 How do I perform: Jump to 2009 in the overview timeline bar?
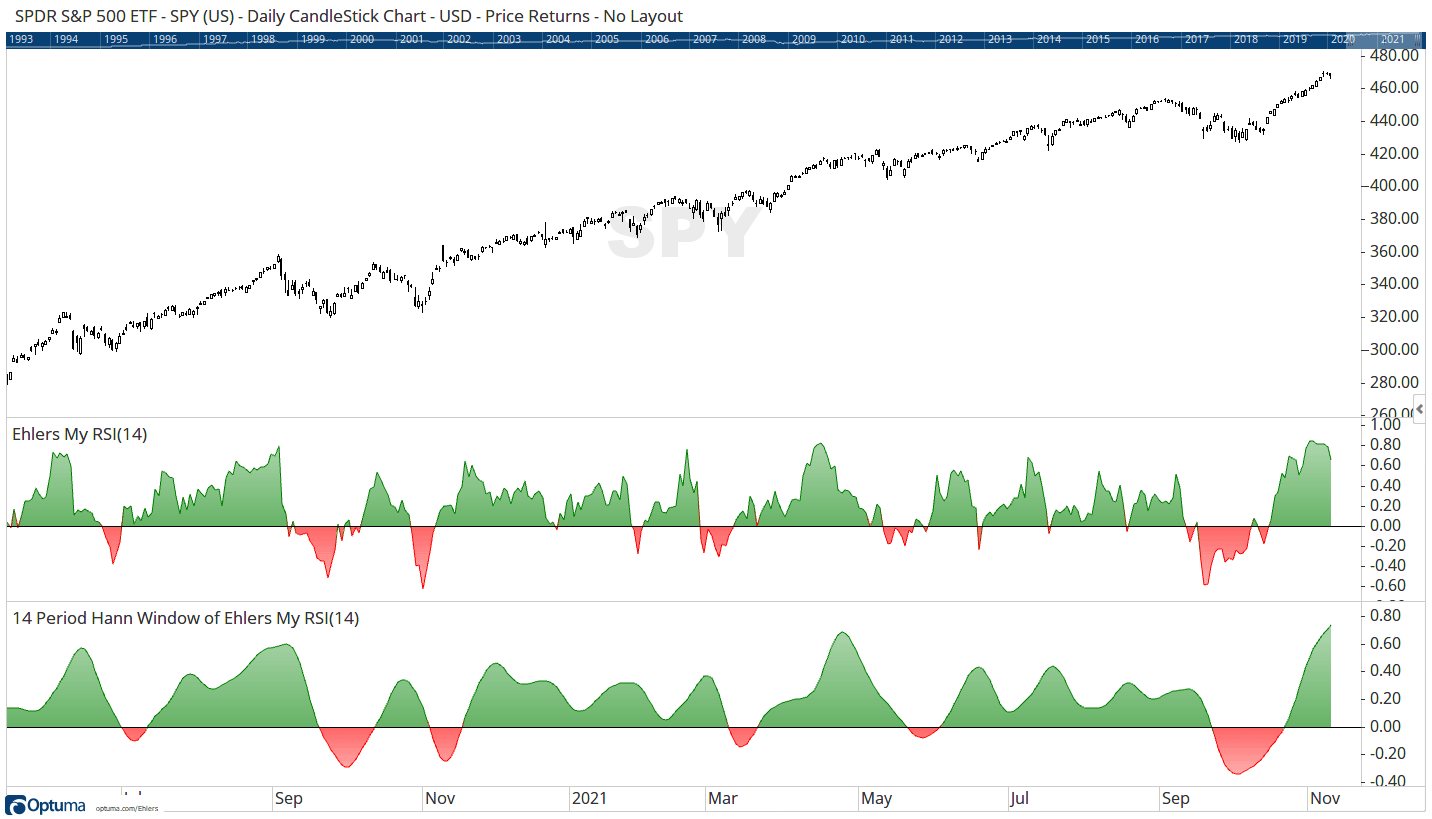click(x=803, y=39)
